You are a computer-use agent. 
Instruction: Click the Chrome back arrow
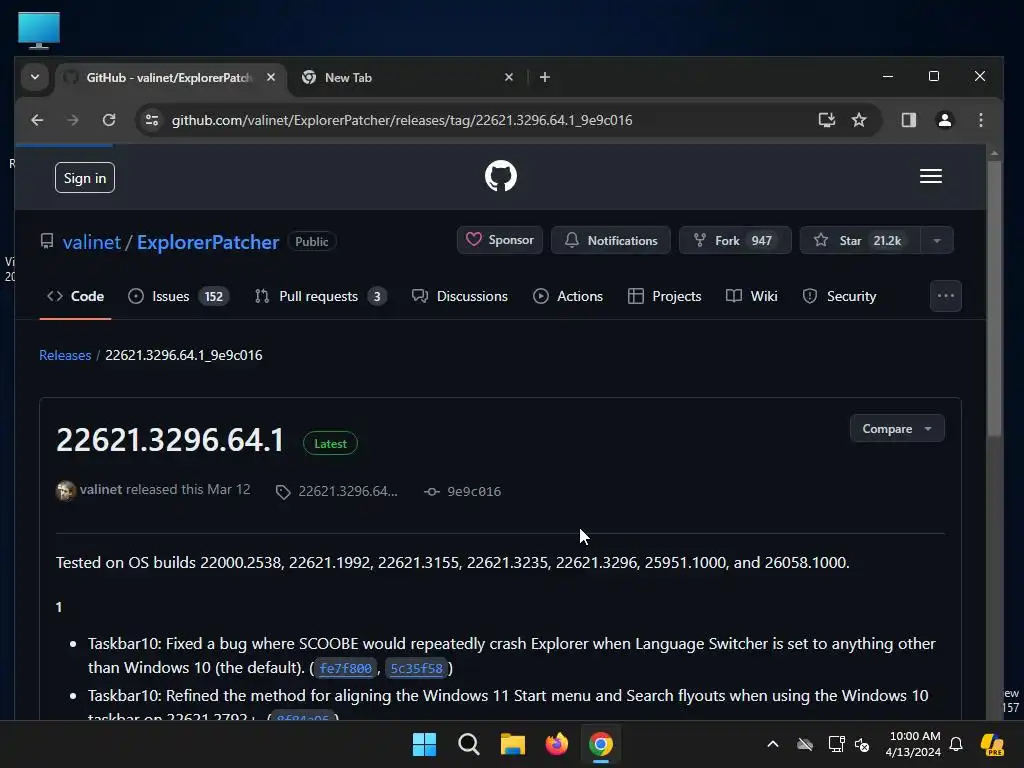point(37,120)
